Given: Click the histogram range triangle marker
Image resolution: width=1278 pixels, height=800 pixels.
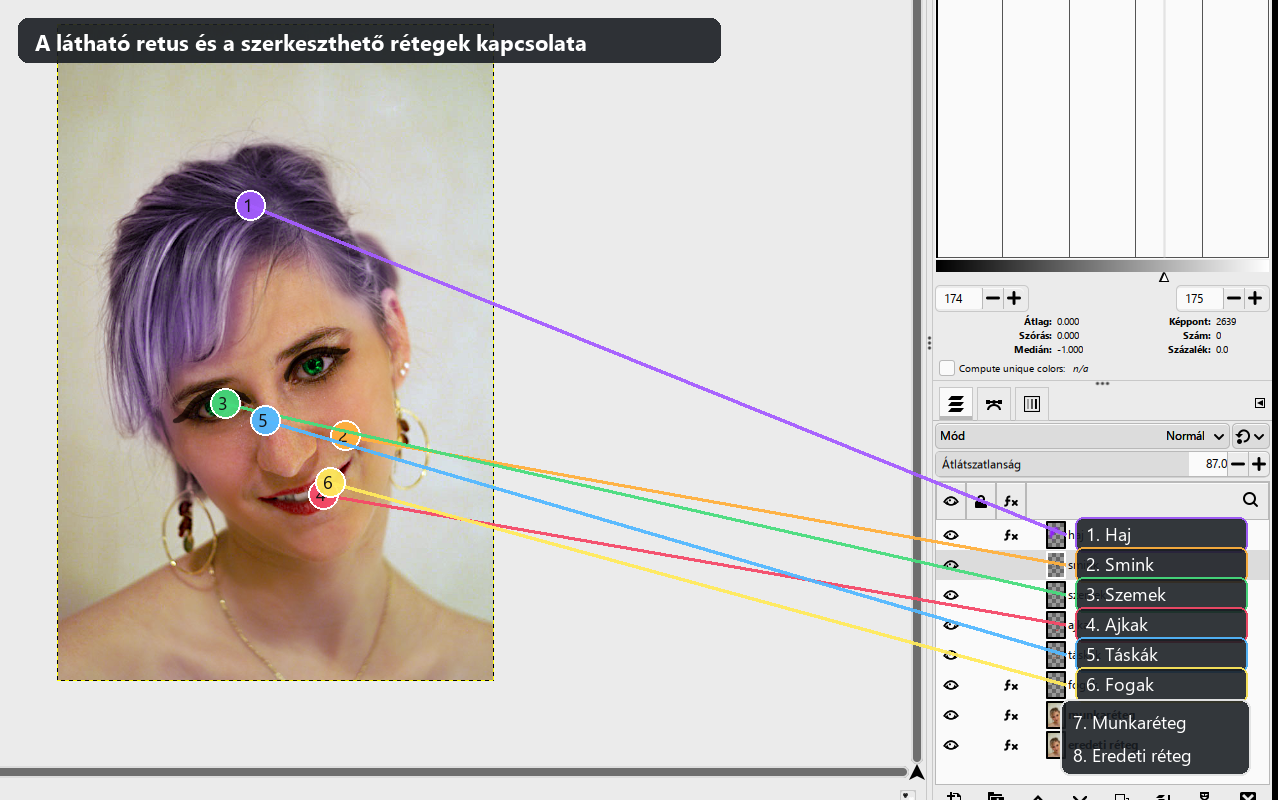Looking at the screenshot, I should 1163,277.
